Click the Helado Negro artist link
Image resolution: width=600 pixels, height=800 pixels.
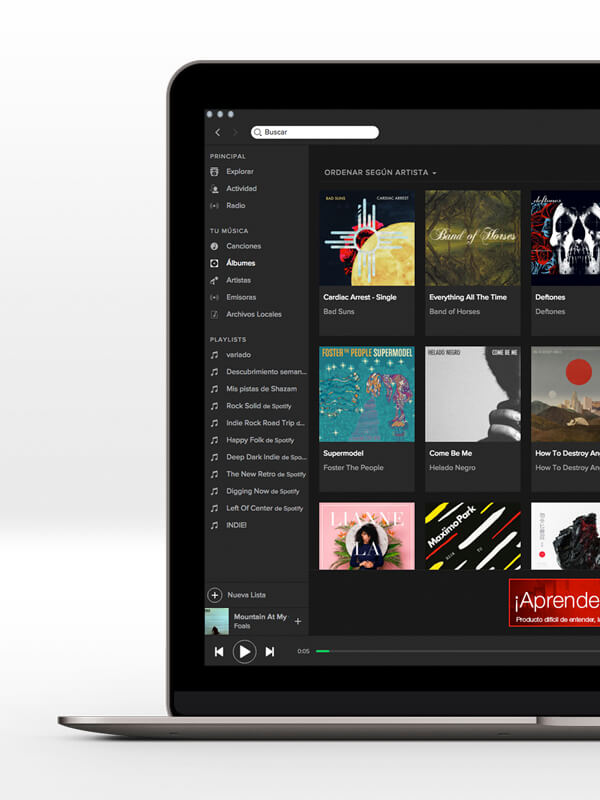(452, 467)
